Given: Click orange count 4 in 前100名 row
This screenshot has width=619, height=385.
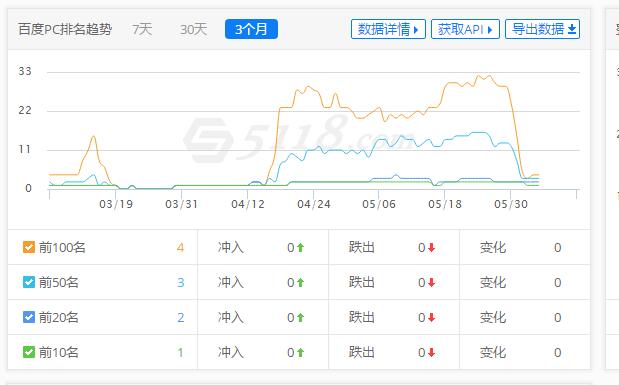Looking at the screenshot, I should (180, 248).
